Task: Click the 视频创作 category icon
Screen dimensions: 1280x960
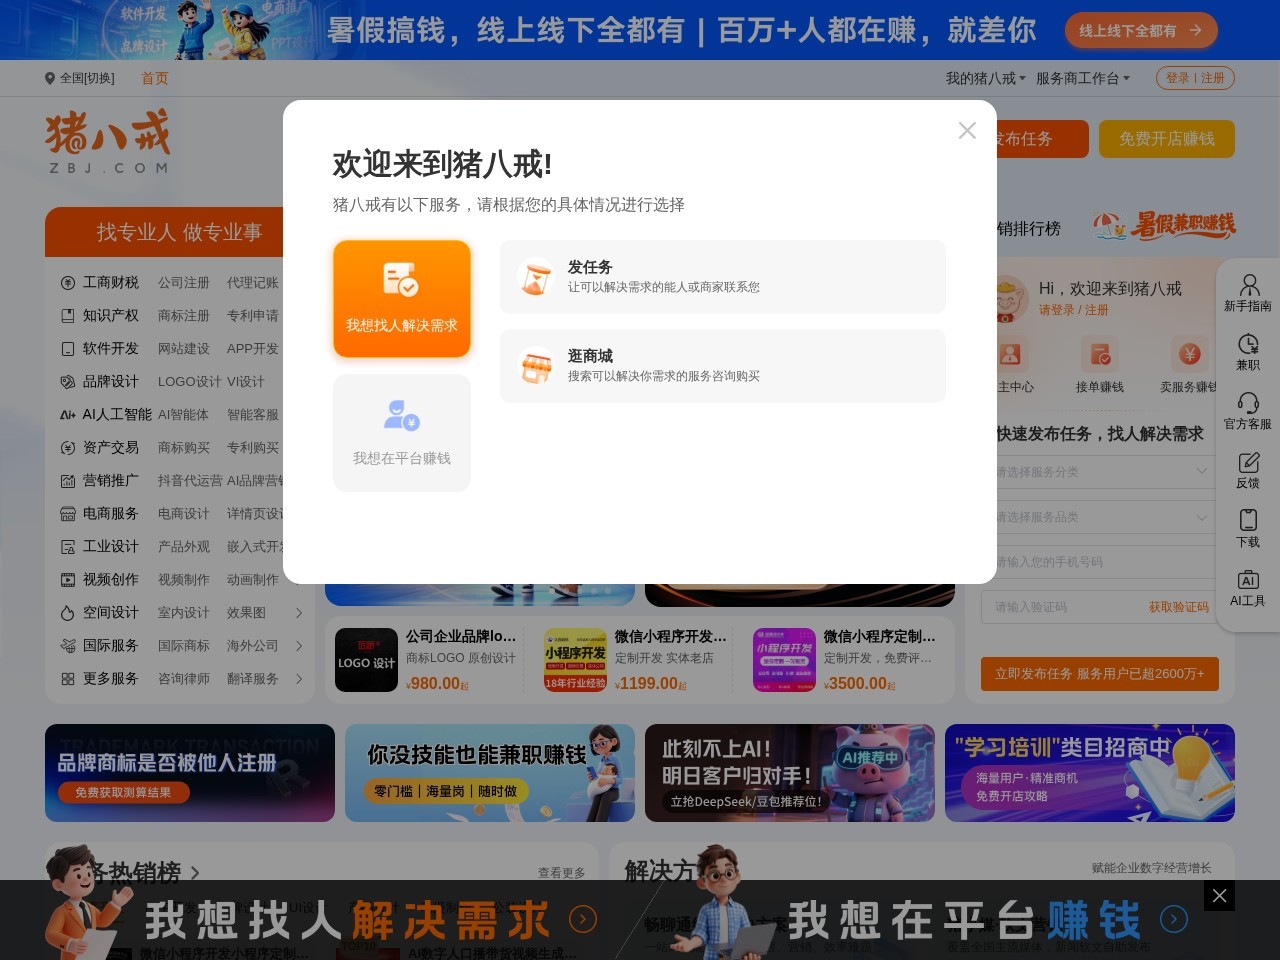Action: (68, 580)
